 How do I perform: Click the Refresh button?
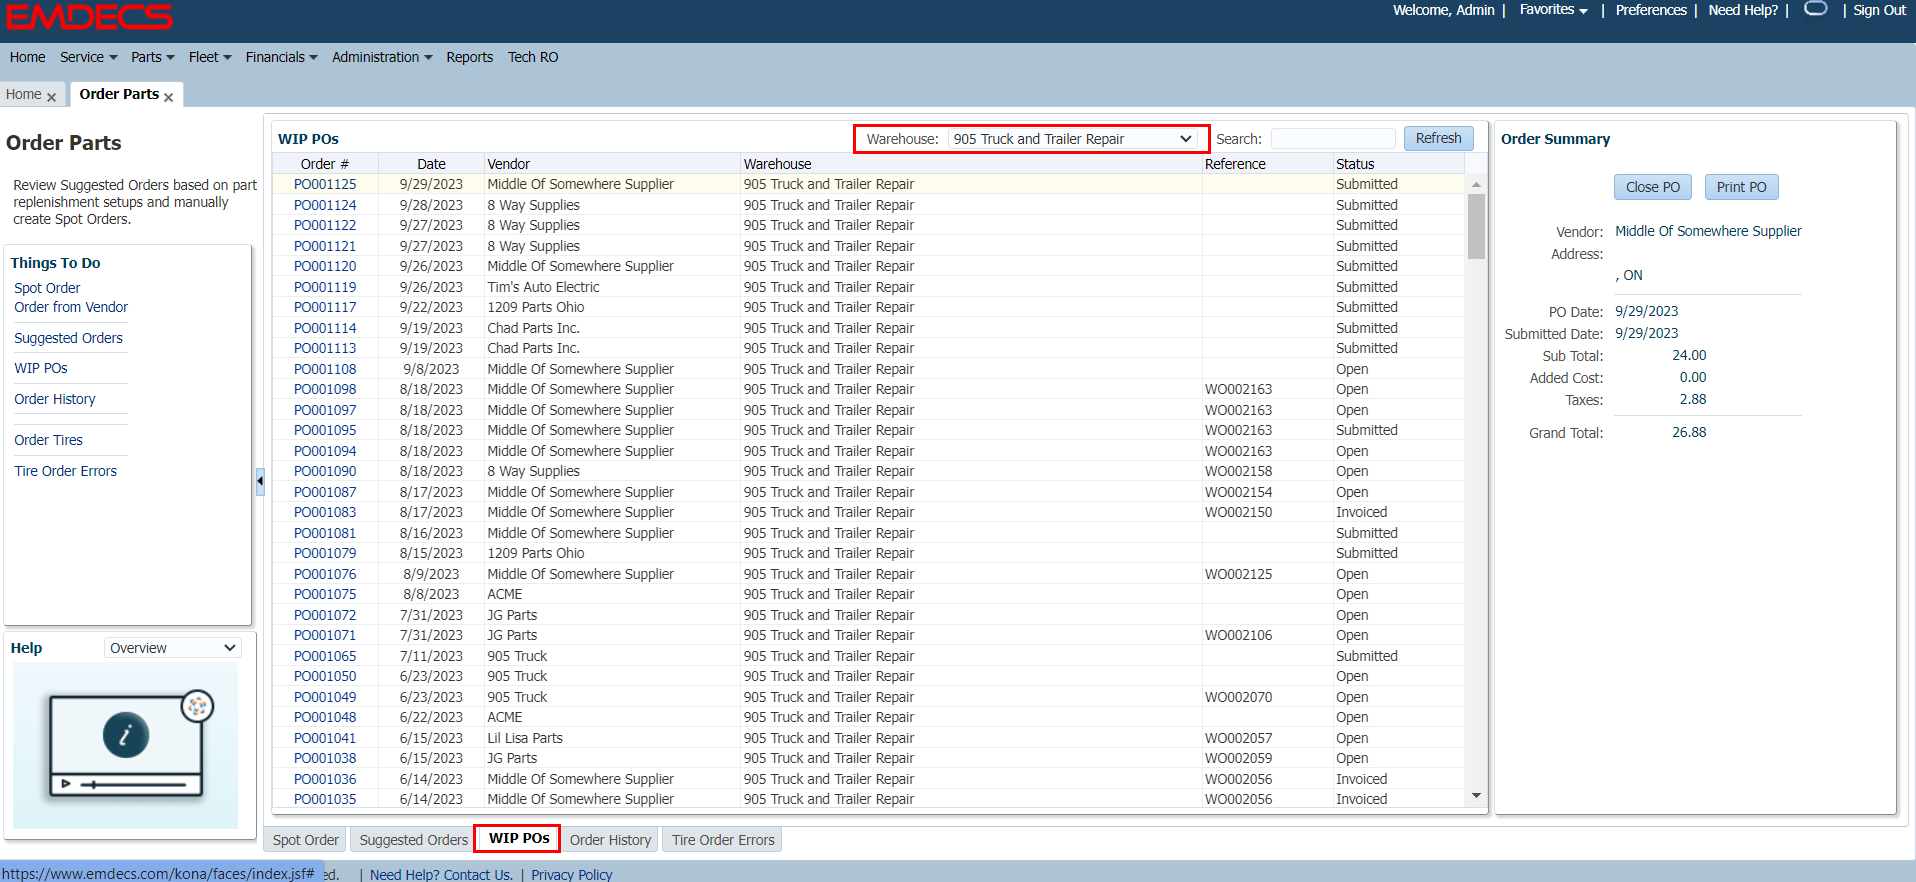(1438, 138)
